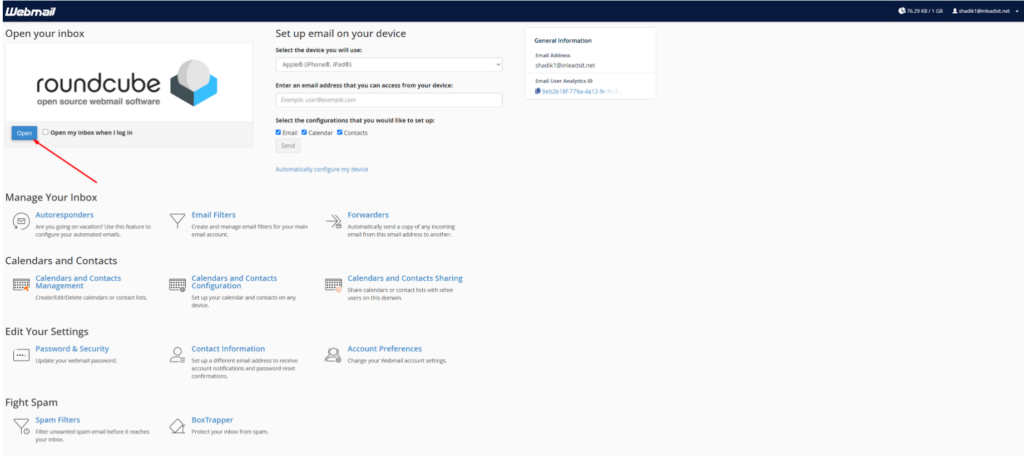1024x456 pixels.
Task: Open Automatically configure my device link
Action: (322, 169)
